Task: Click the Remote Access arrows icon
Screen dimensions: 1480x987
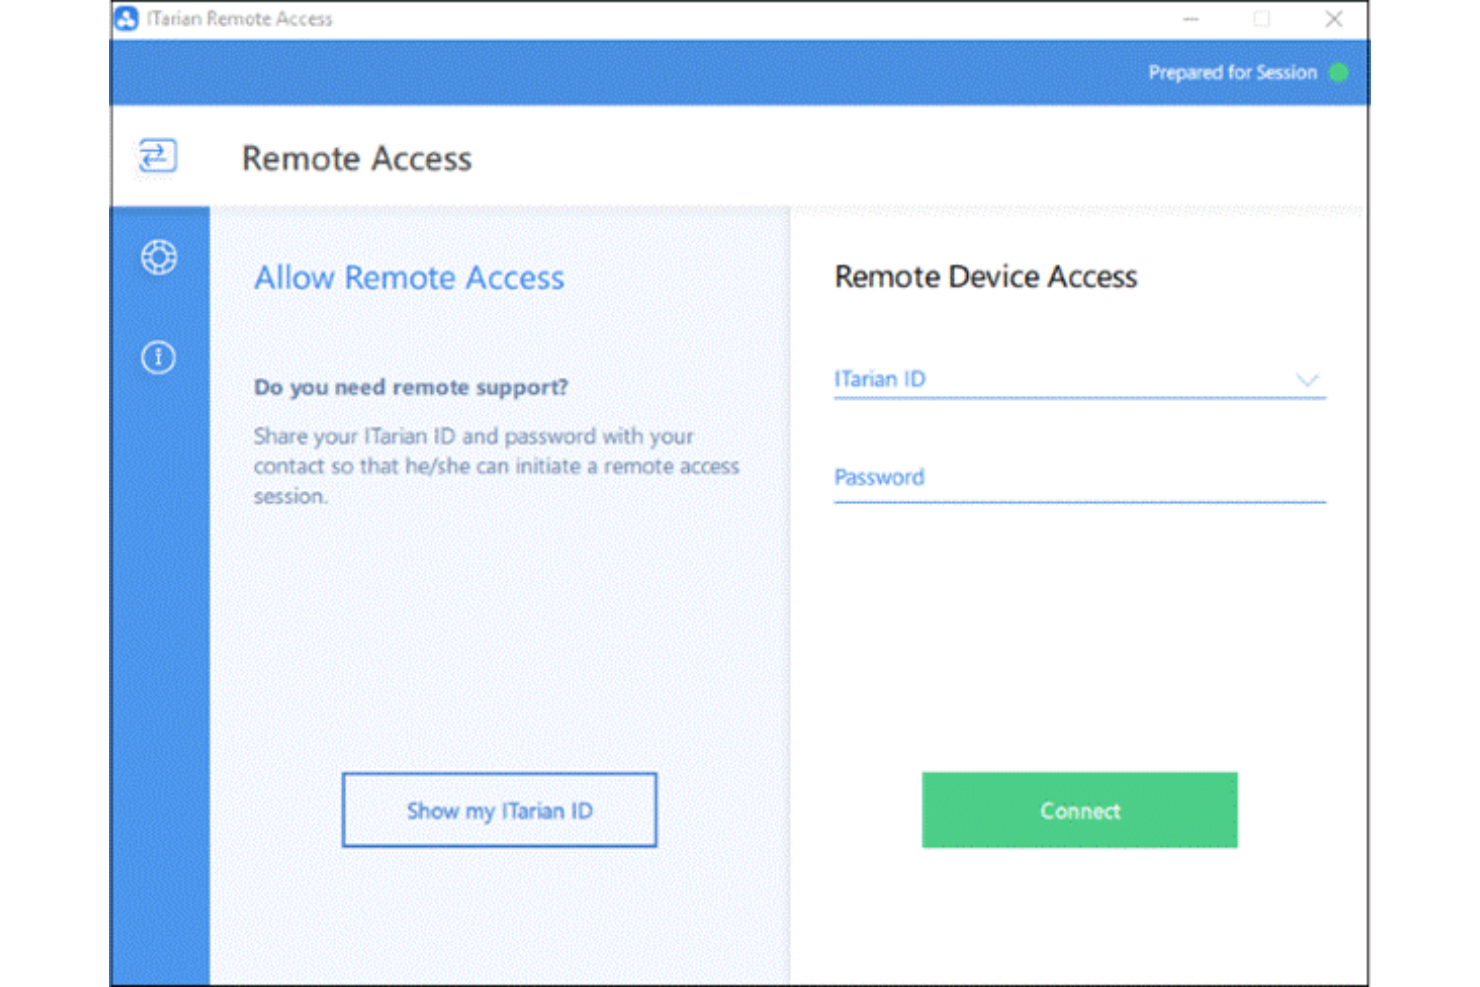Action: pyautogui.click(x=158, y=156)
